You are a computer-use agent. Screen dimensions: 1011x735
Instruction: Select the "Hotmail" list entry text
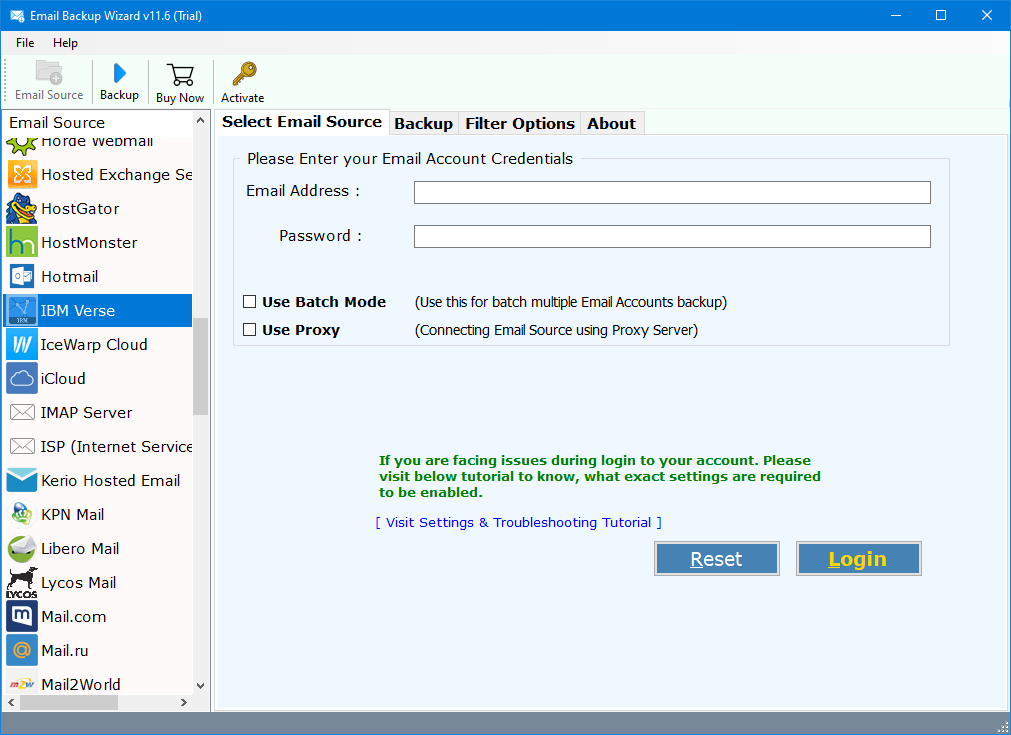pos(70,277)
